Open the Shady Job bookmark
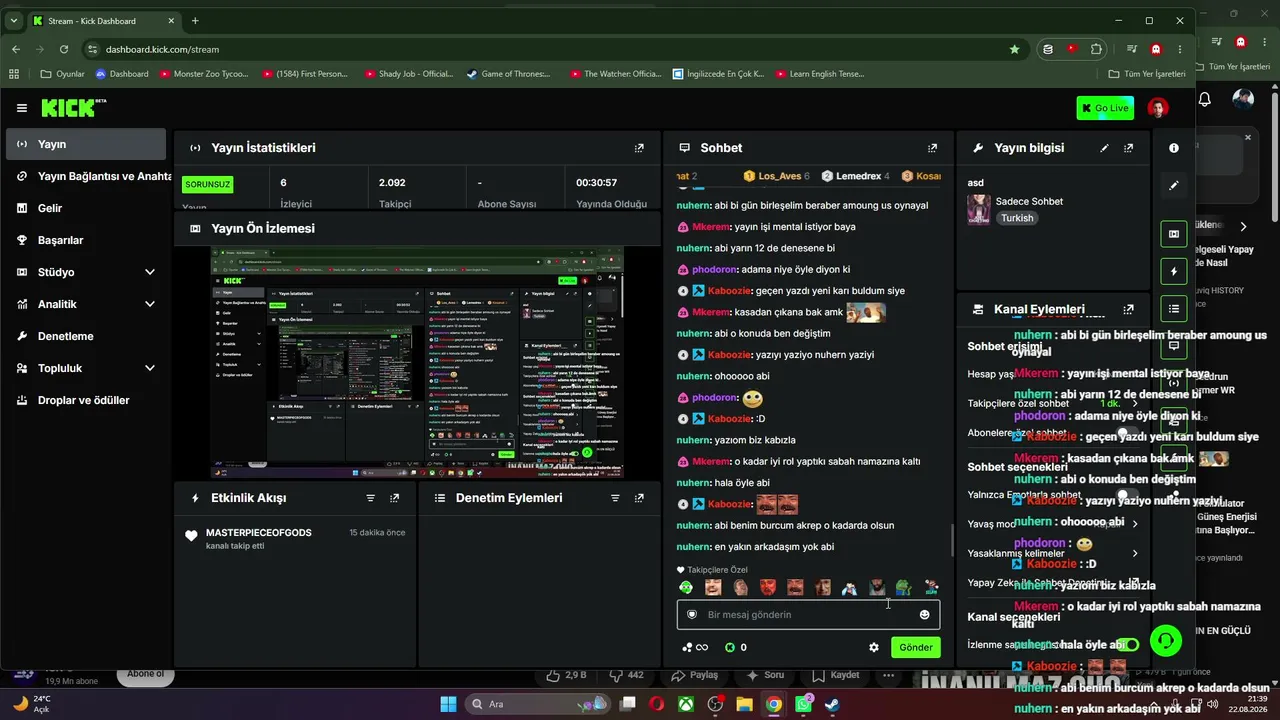The image size is (1280, 720). (x=409, y=74)
